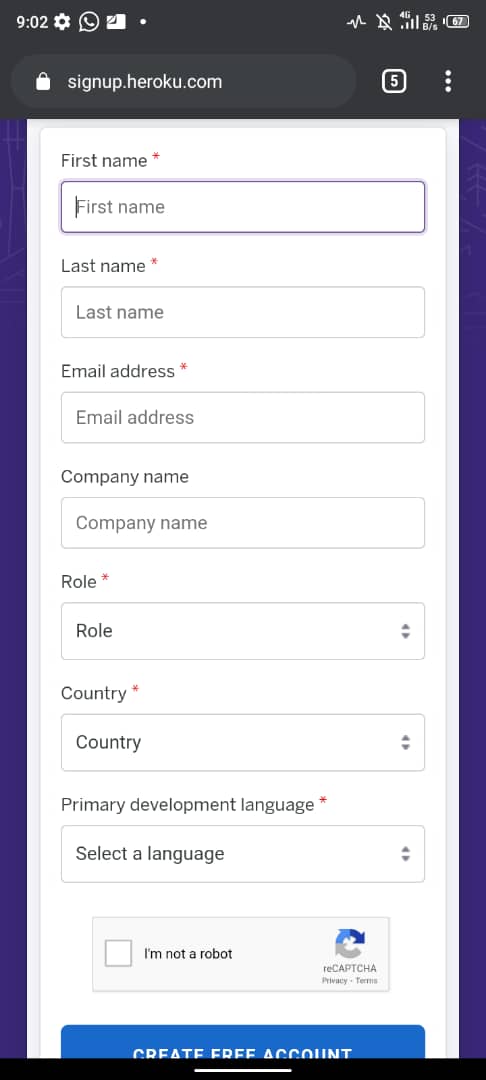This screenshot has width=486, height=1080.
Task: Tap the battery indicator icon
Action: [458, 21]
